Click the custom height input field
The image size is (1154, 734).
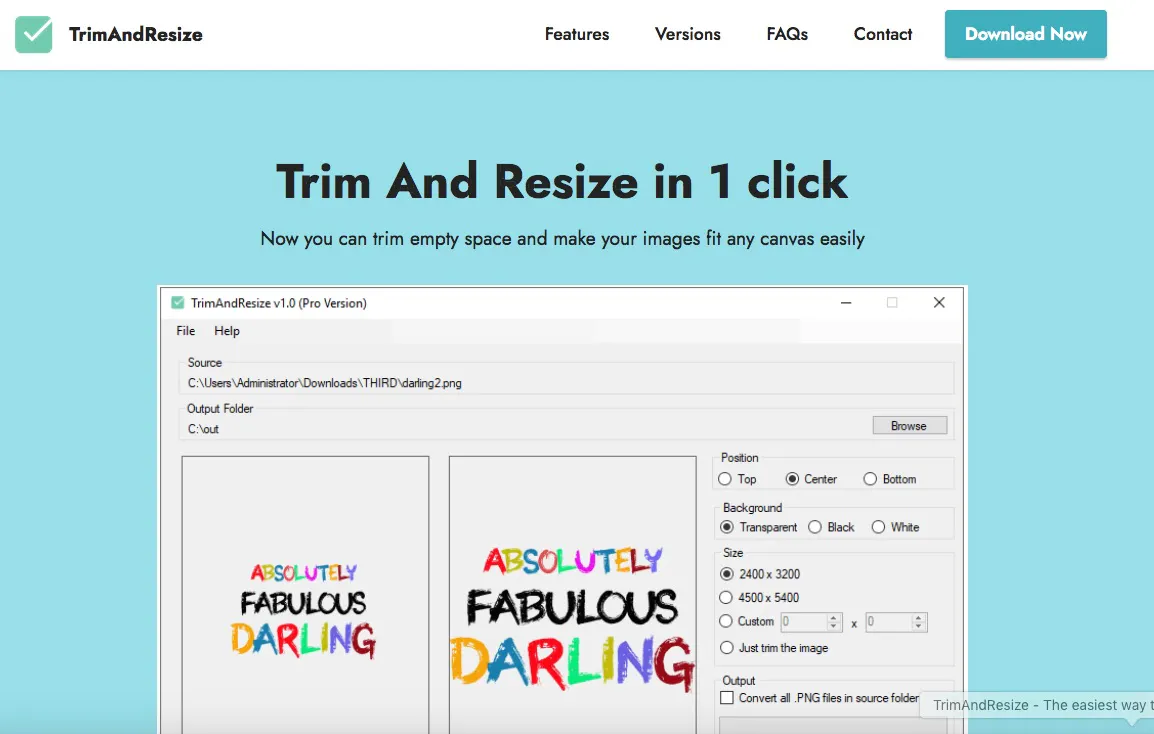pos(888,622)
